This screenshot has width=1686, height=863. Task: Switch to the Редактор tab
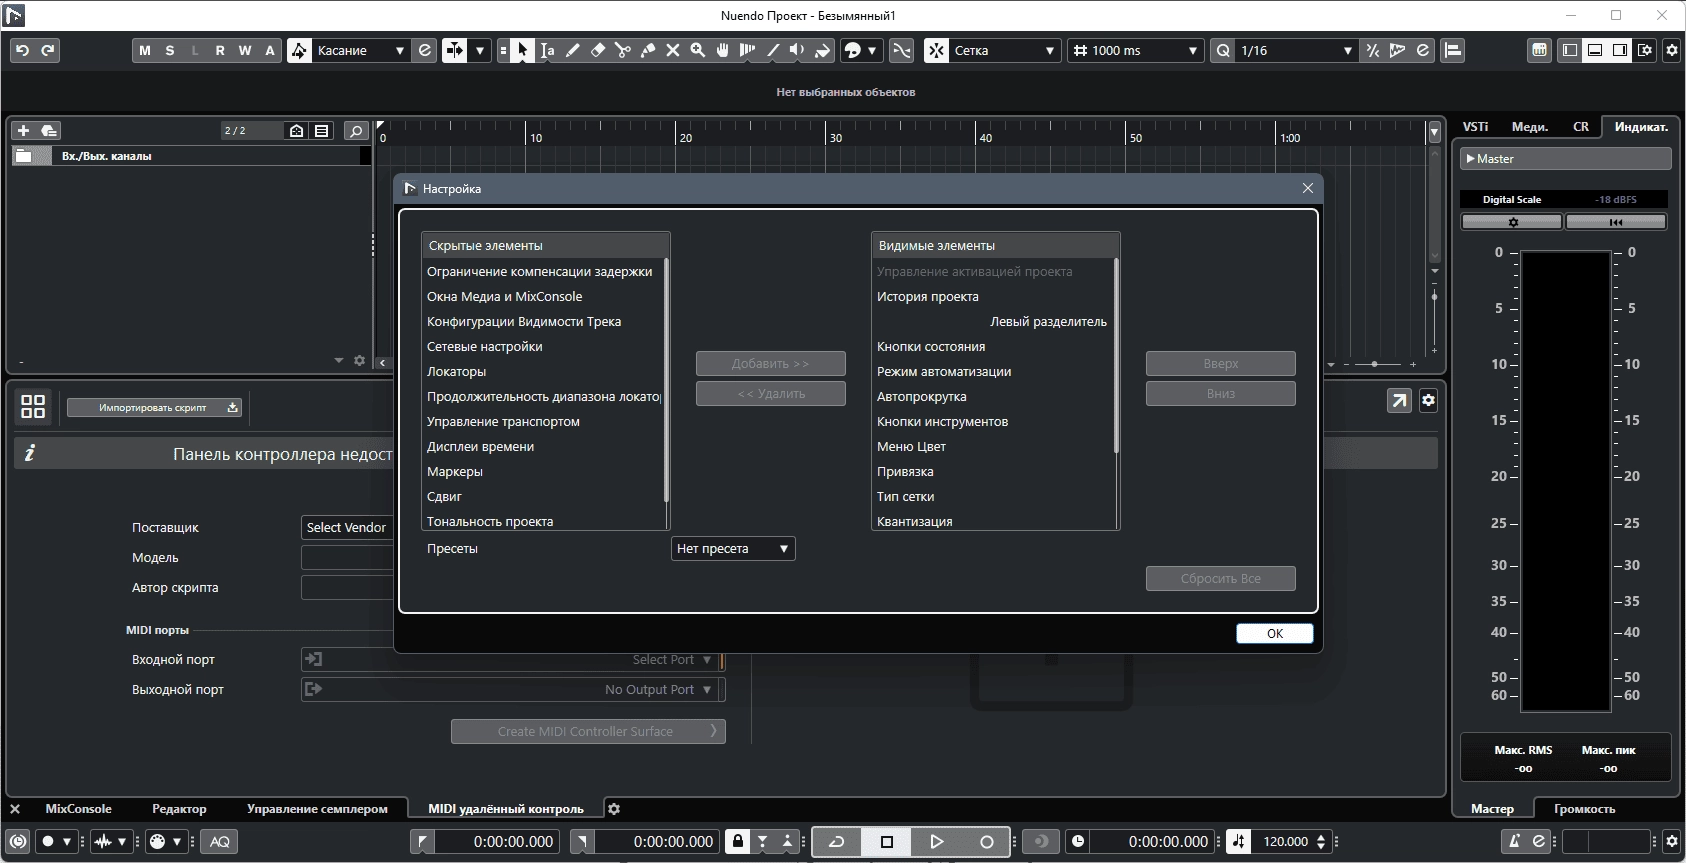(179, 809)
